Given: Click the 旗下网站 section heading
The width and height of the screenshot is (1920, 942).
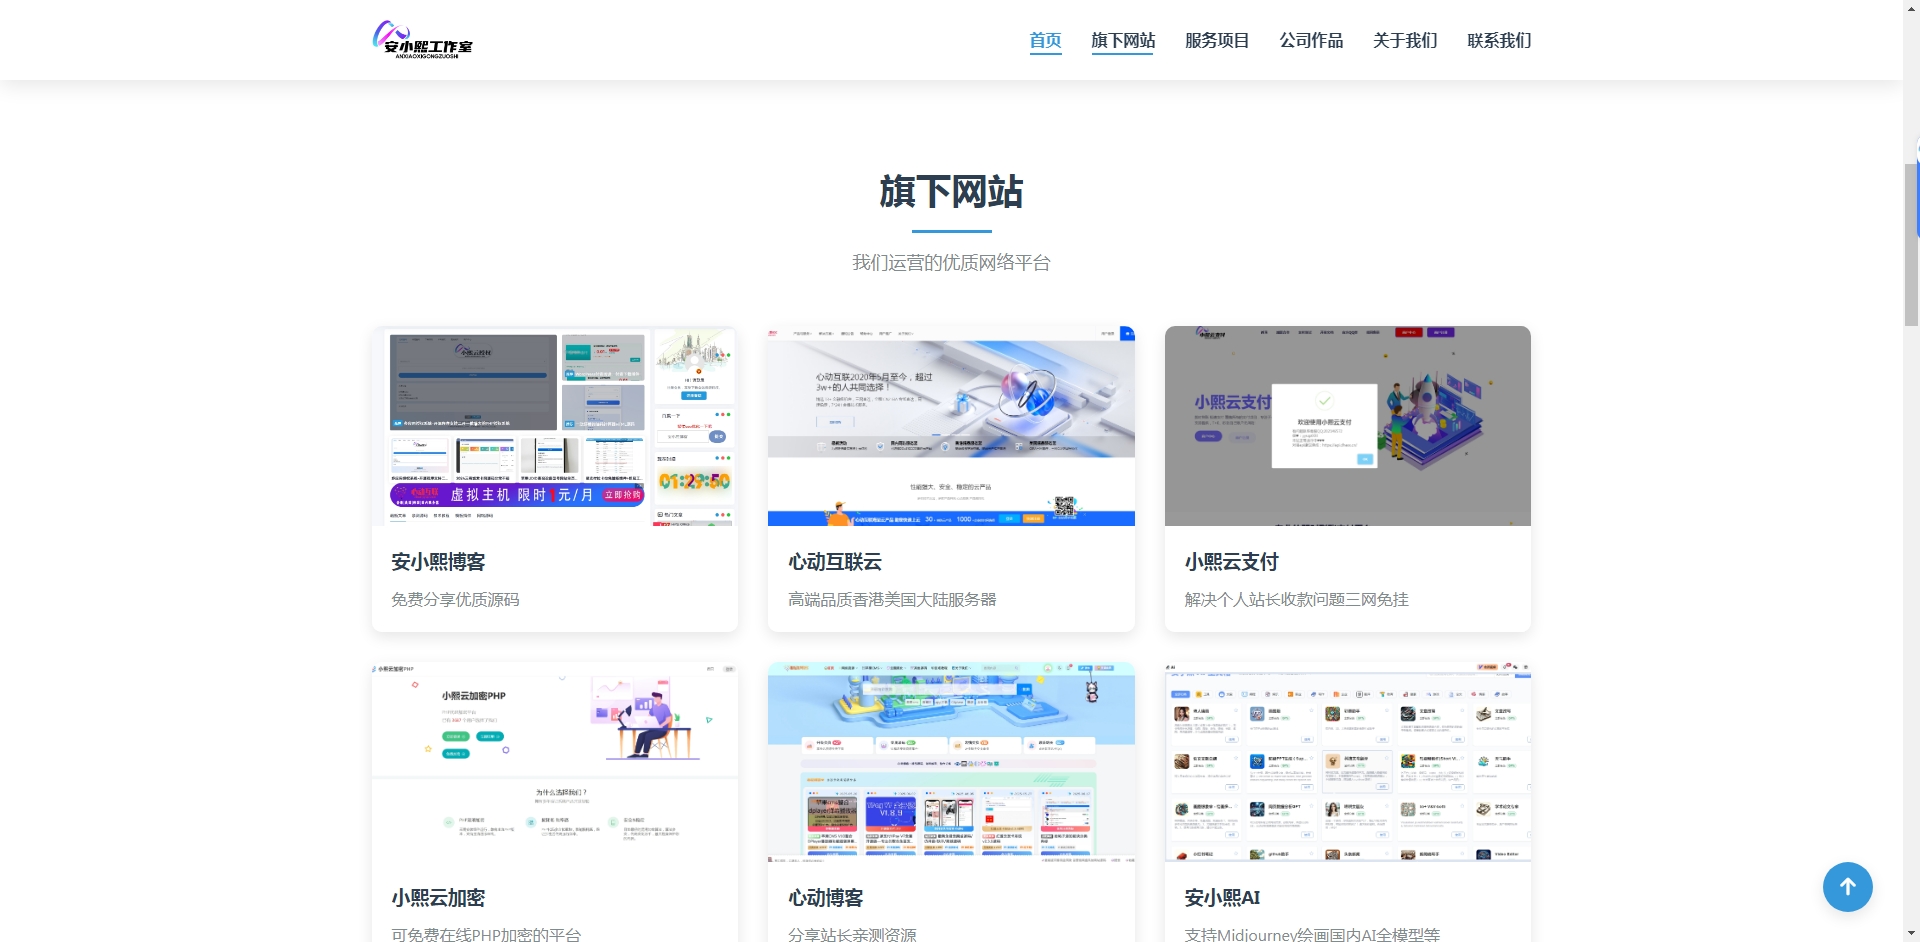Looking at the screenshot, I should (951, 191).
